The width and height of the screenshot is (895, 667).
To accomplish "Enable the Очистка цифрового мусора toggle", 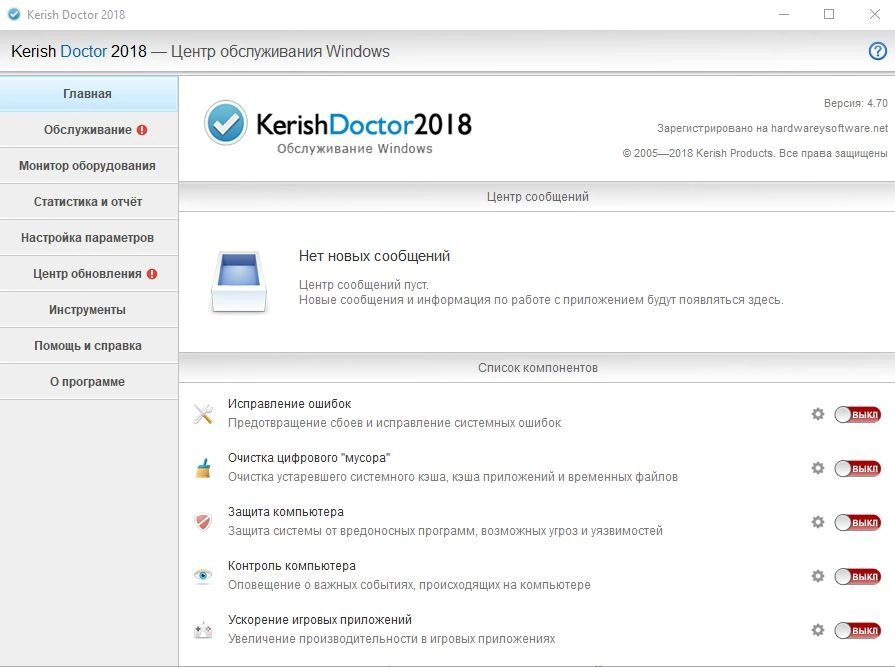I will coord(857,468).
